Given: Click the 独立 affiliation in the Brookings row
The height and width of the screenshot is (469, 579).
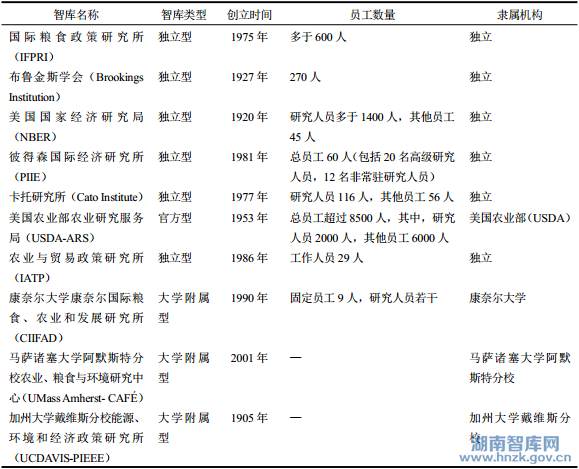Looking at the screenshot, I should click(x=480, y=77).
